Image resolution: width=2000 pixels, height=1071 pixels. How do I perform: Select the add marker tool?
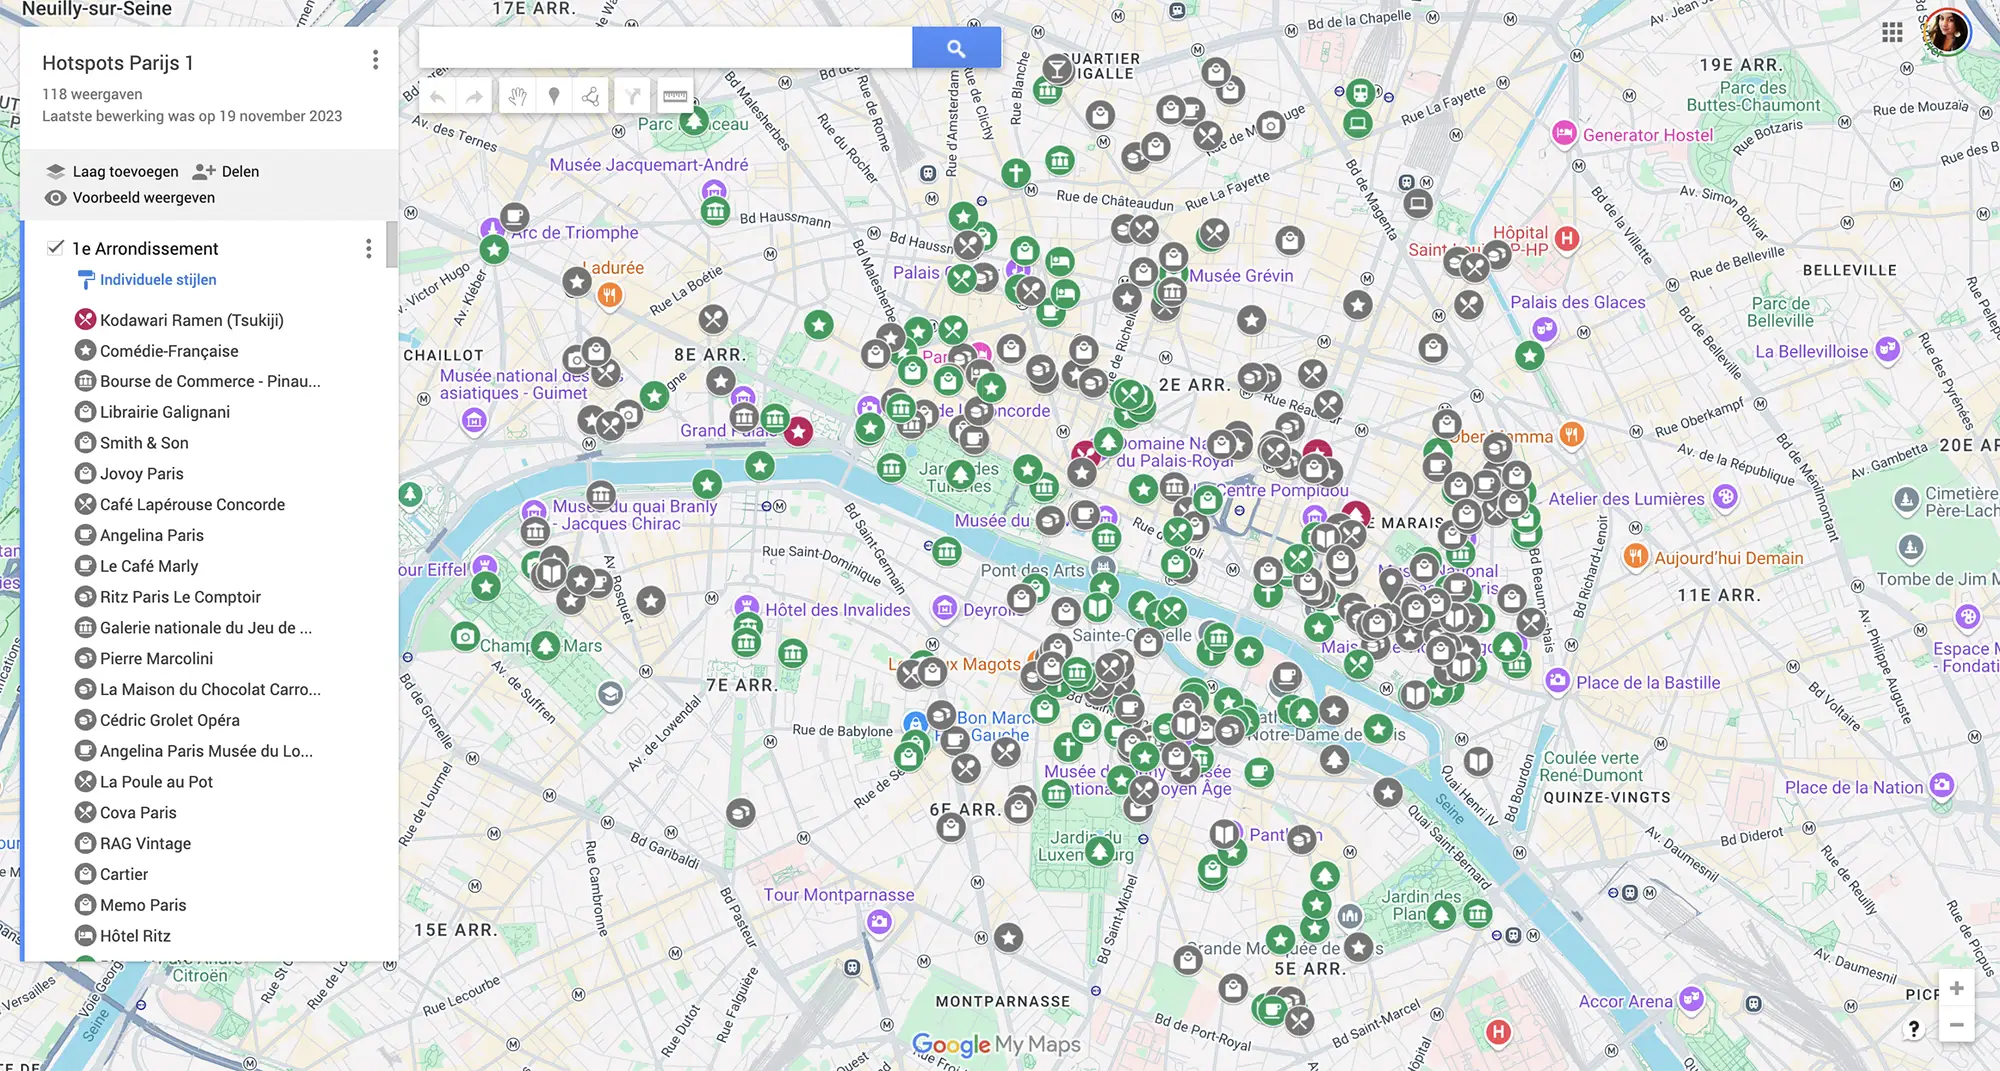click(x=554, y=97)
